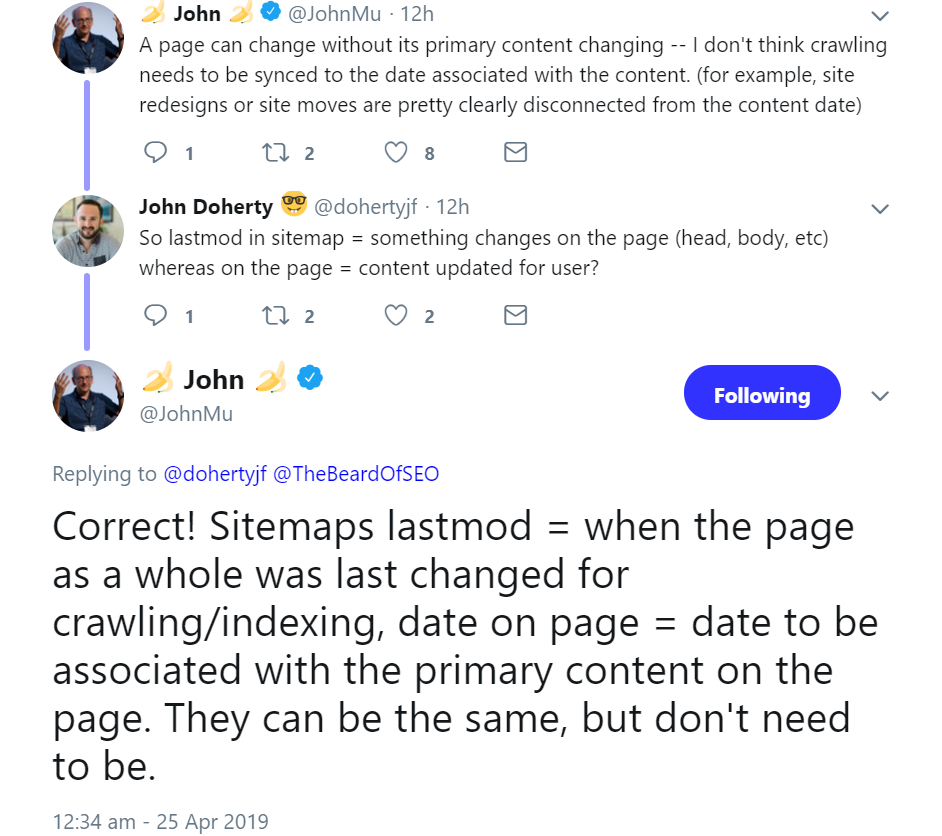Toggle off Following for @JohnMu
942x836 pixels.
click(761, 394)
